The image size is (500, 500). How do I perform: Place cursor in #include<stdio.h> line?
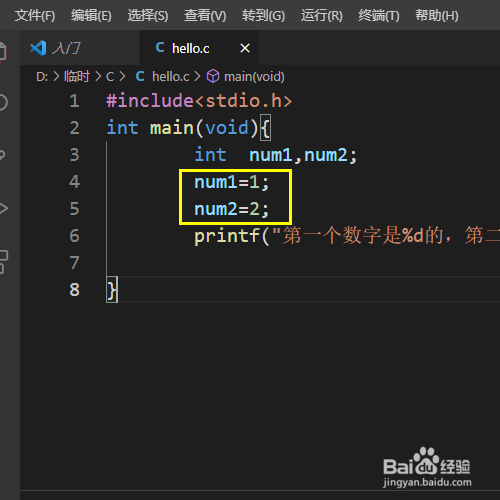(x=199, y=101)
